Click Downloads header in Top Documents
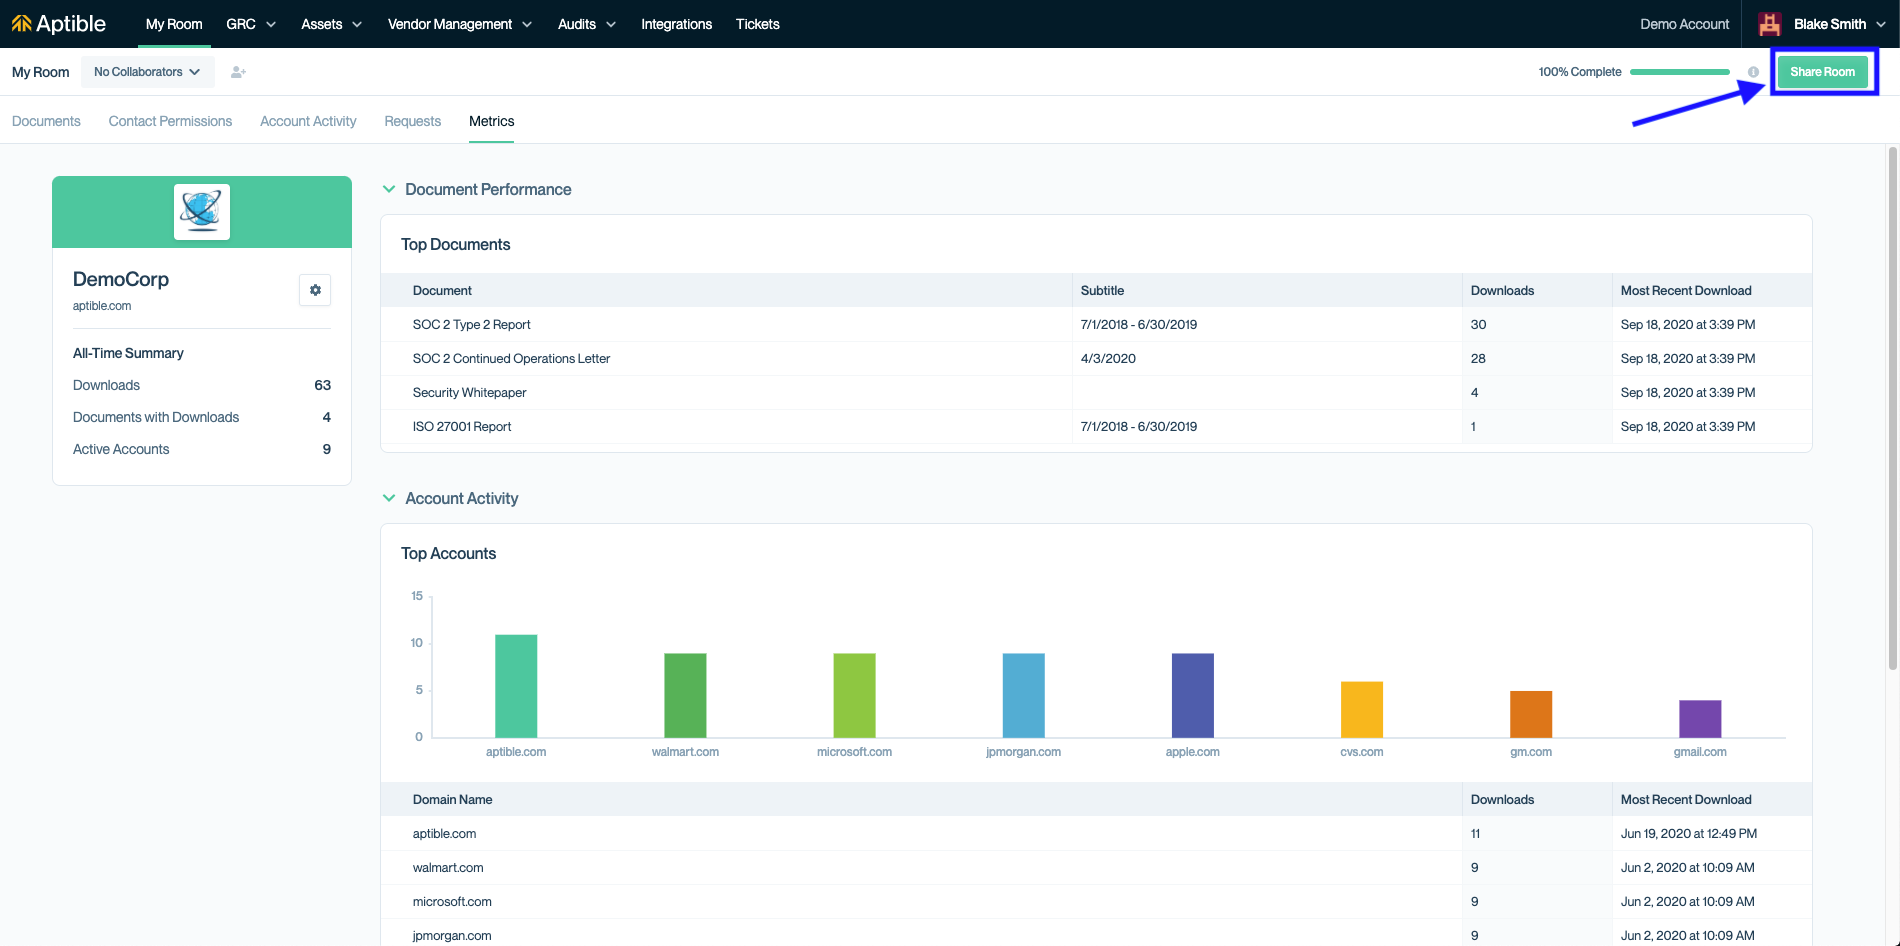This screenshot has height=946, width=1900. (1502, 291)
